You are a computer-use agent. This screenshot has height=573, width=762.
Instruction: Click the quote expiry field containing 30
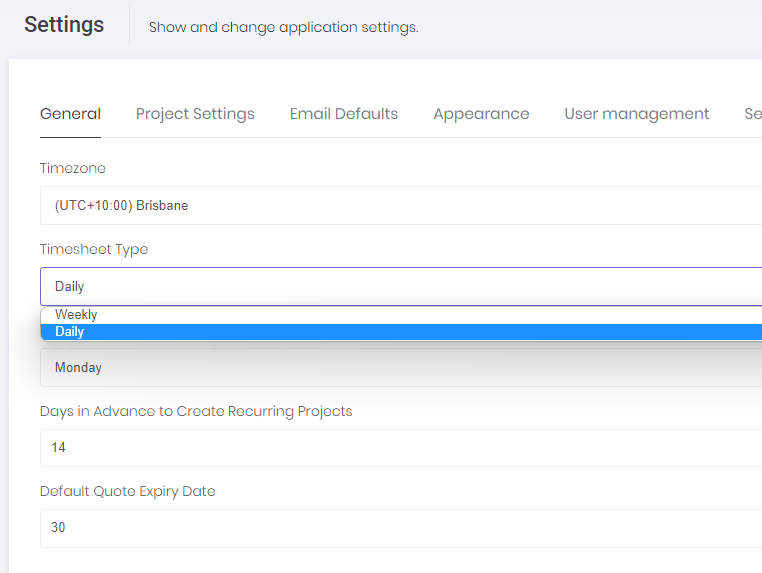400,528
